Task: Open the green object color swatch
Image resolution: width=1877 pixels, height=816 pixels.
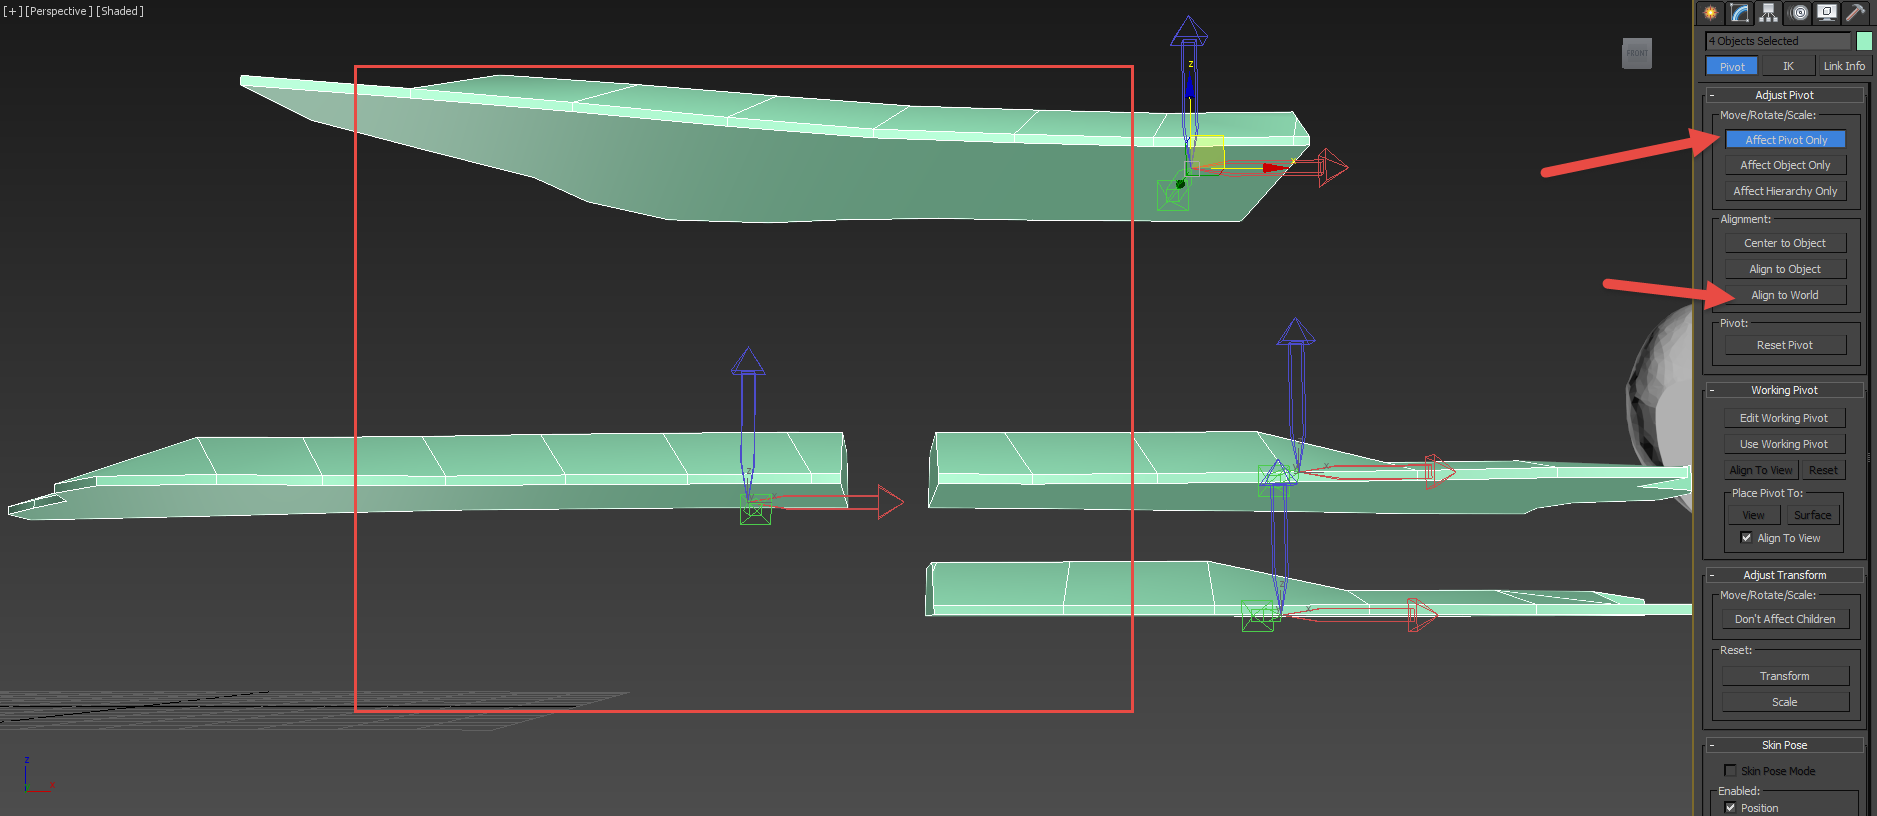Action: coord(1864,41)
